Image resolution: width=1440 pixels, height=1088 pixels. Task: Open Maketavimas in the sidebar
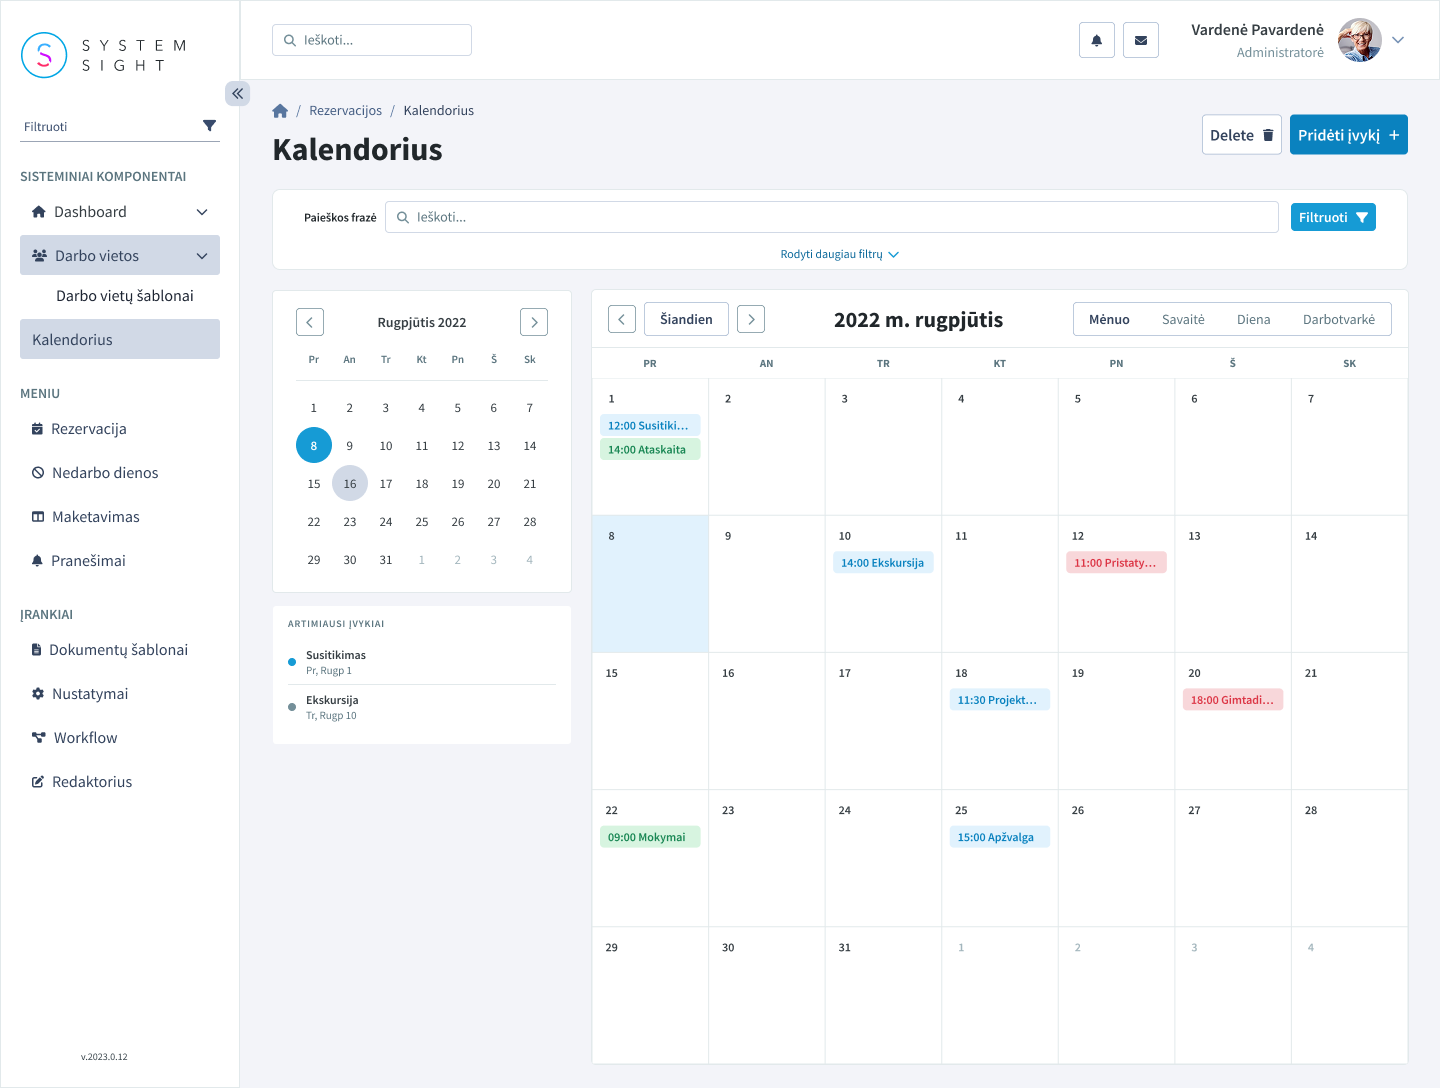pyautogui.click(x=120, y=517)
